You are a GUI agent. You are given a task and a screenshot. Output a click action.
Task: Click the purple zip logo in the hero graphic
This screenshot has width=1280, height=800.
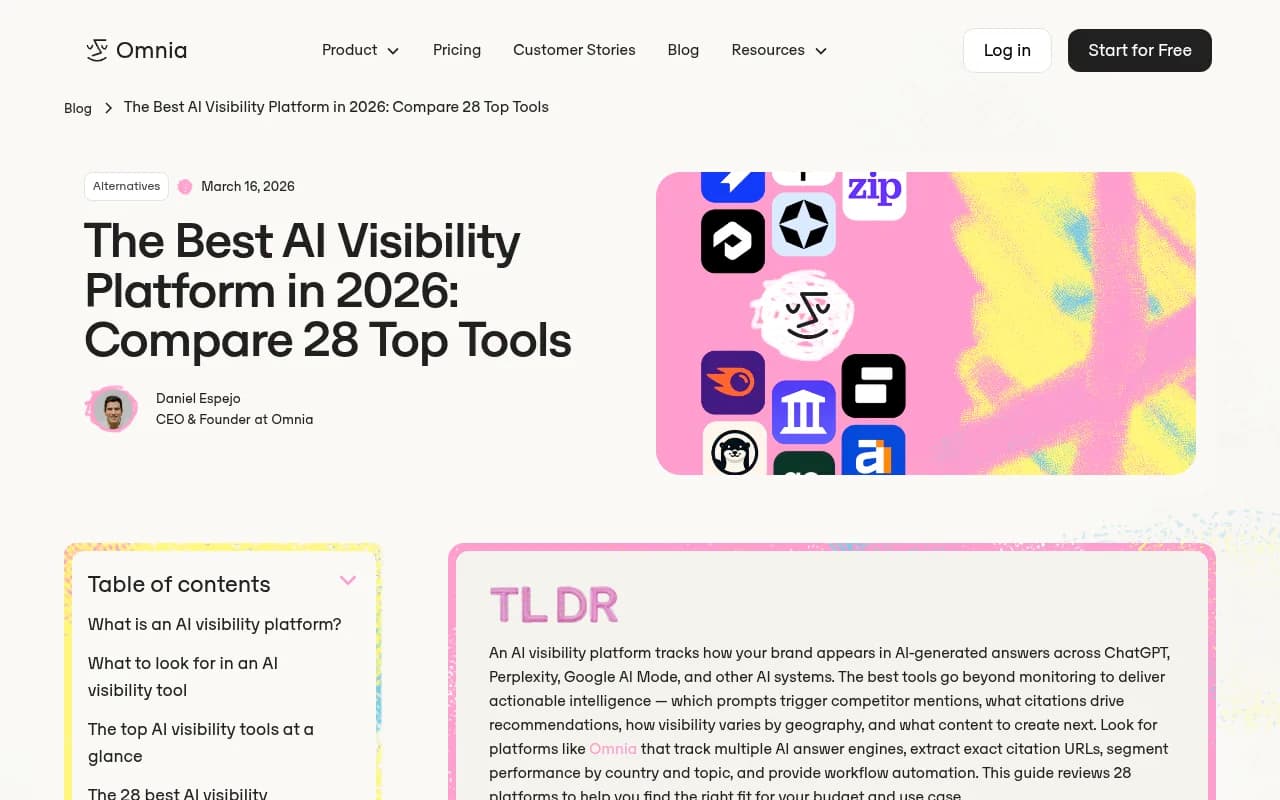point(876,188)
